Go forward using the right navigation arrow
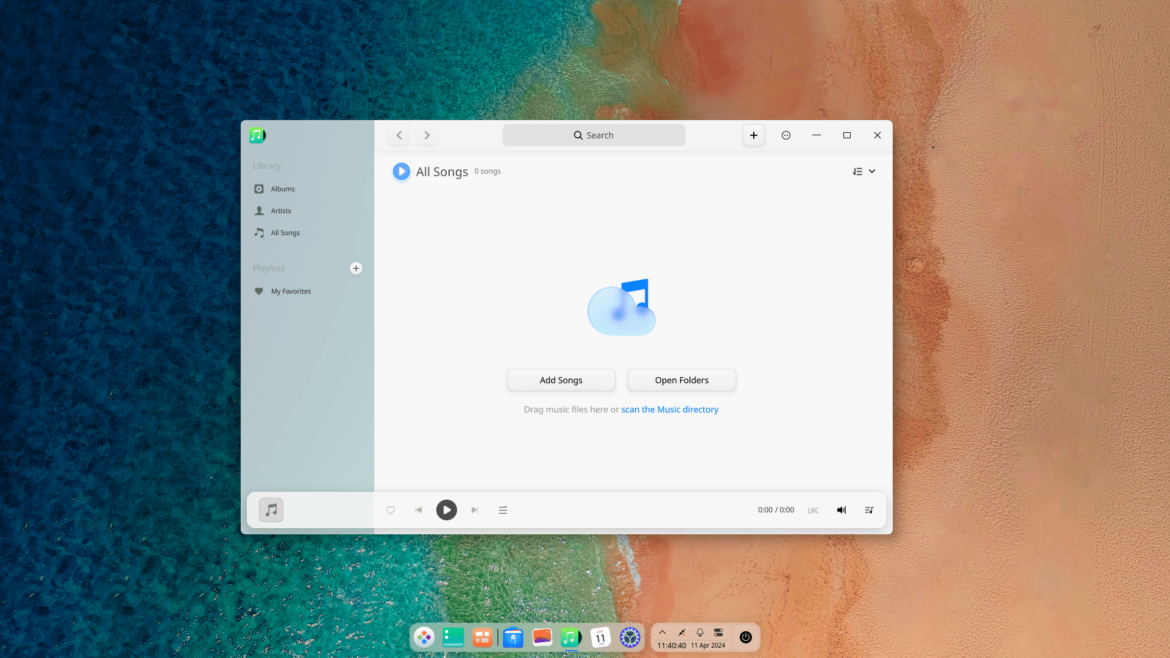The image size is (1170, 658). pos(427,135)
